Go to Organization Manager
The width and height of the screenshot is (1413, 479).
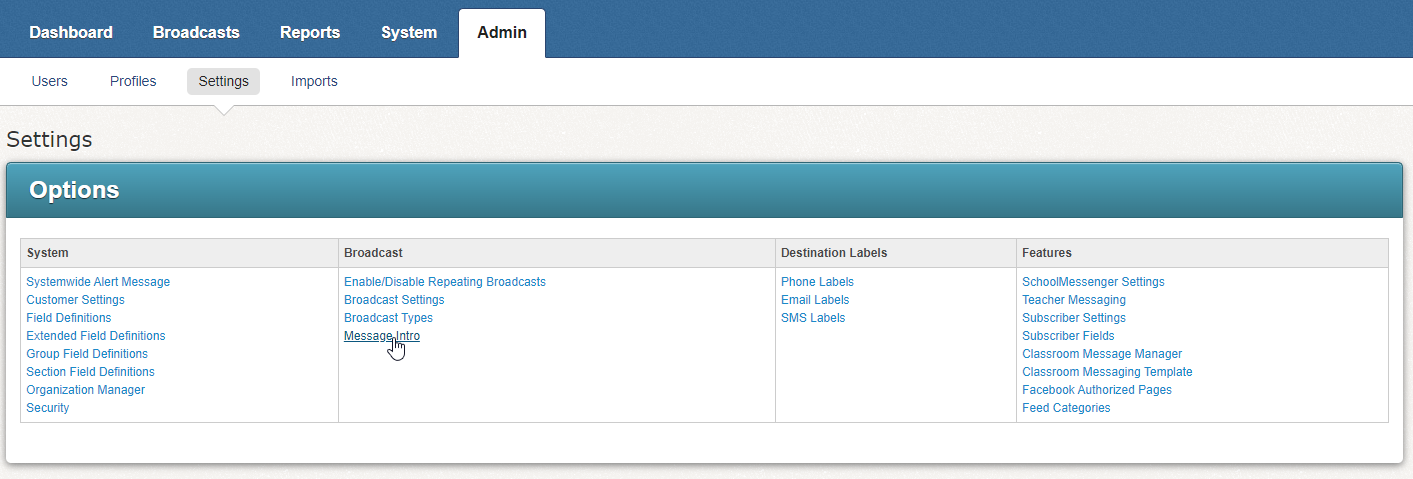(x=85, y=390)
